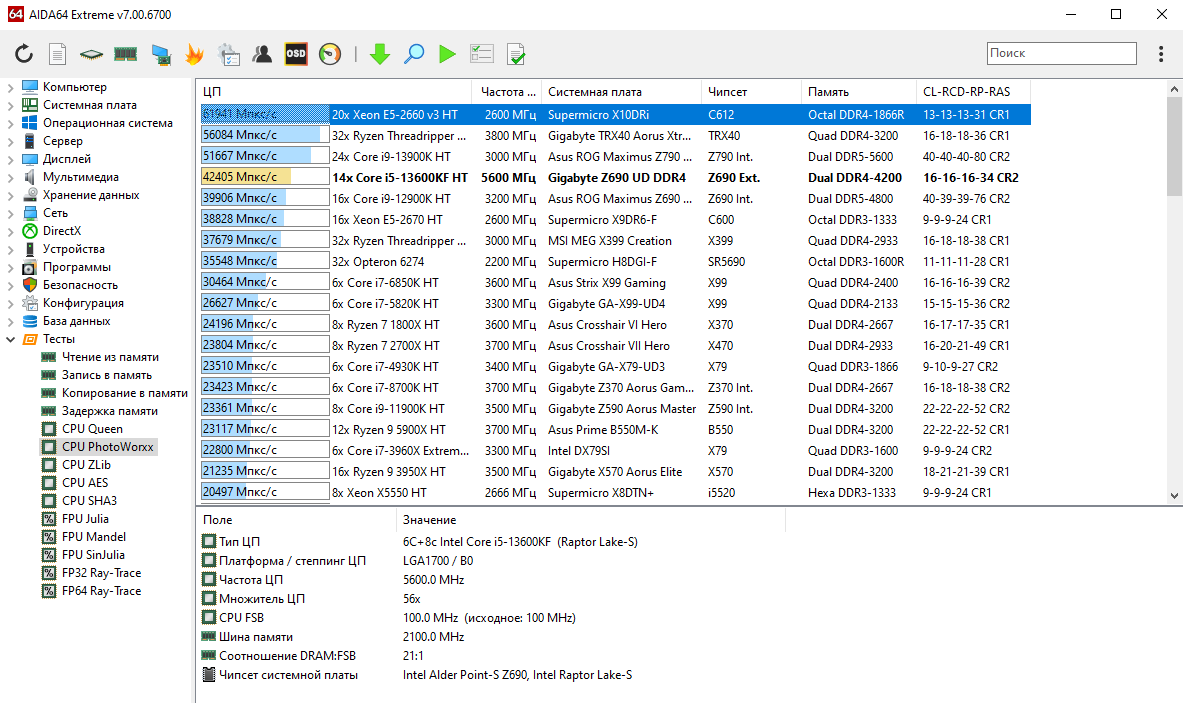
Task: Open the OSD panel icon
Action: (x=296, y=54)
